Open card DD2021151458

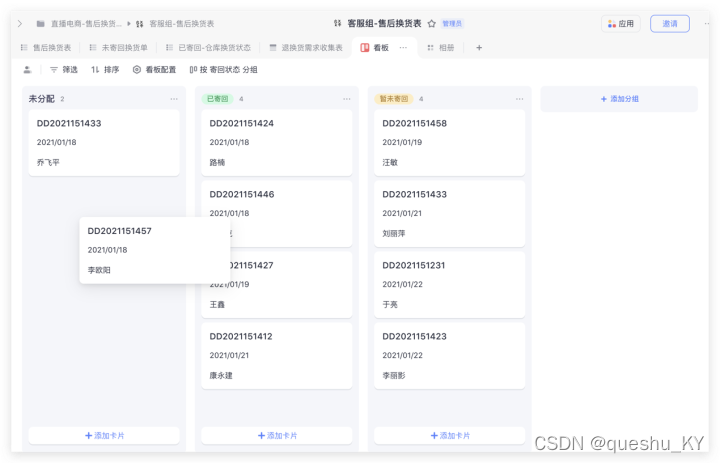(450, 142)
